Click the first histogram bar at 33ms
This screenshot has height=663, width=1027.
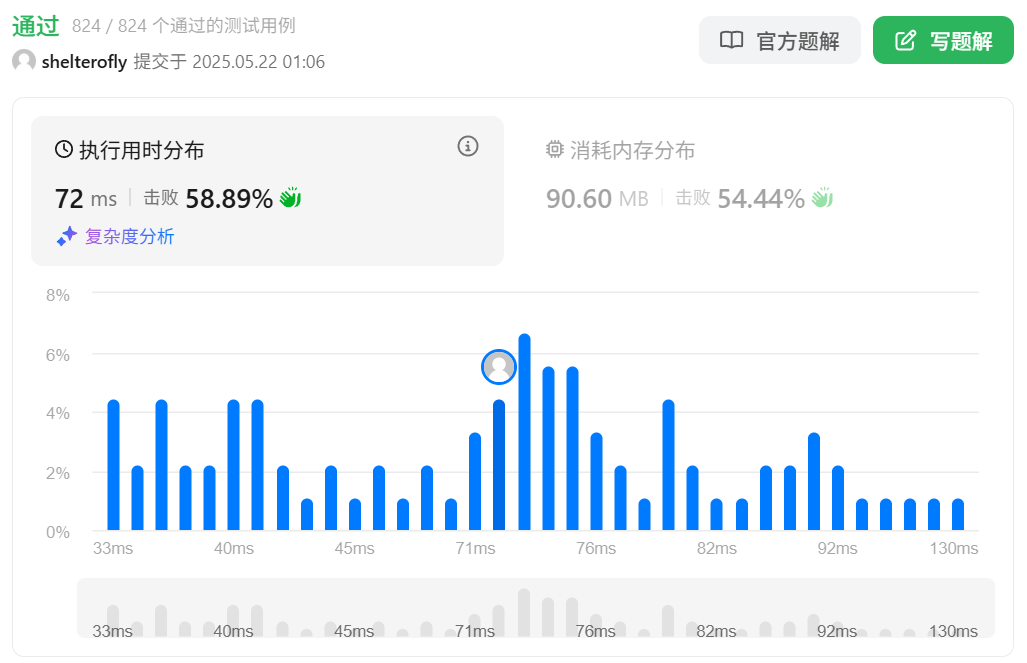[x=113, y=464]
